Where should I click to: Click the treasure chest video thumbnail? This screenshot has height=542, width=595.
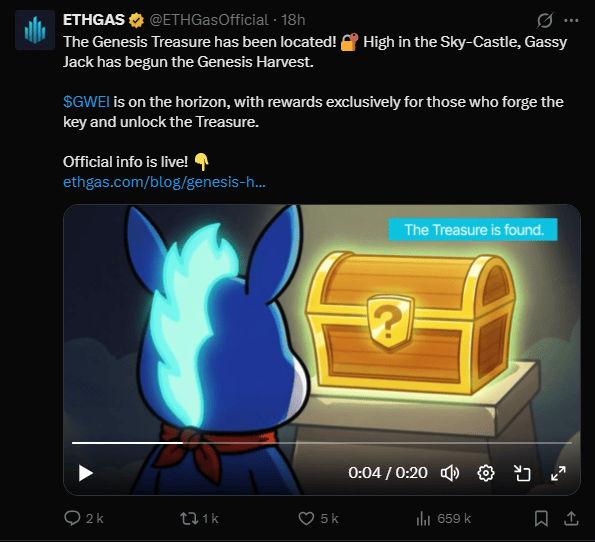click(322, 350)
